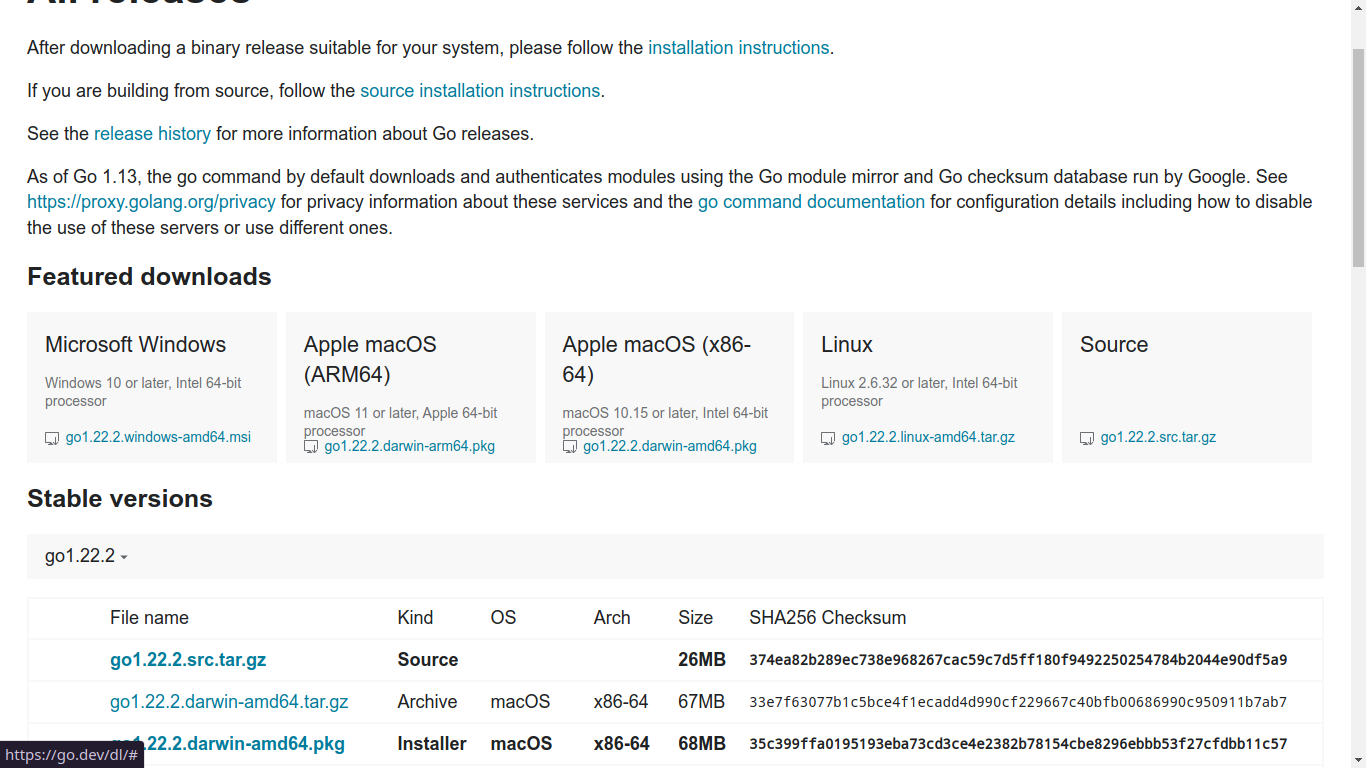Viewport: 1366px width, 768px height.
Task: Download featured go1.22.2.linux-amd64.tar.gz archive
Action: coord(928,437)
